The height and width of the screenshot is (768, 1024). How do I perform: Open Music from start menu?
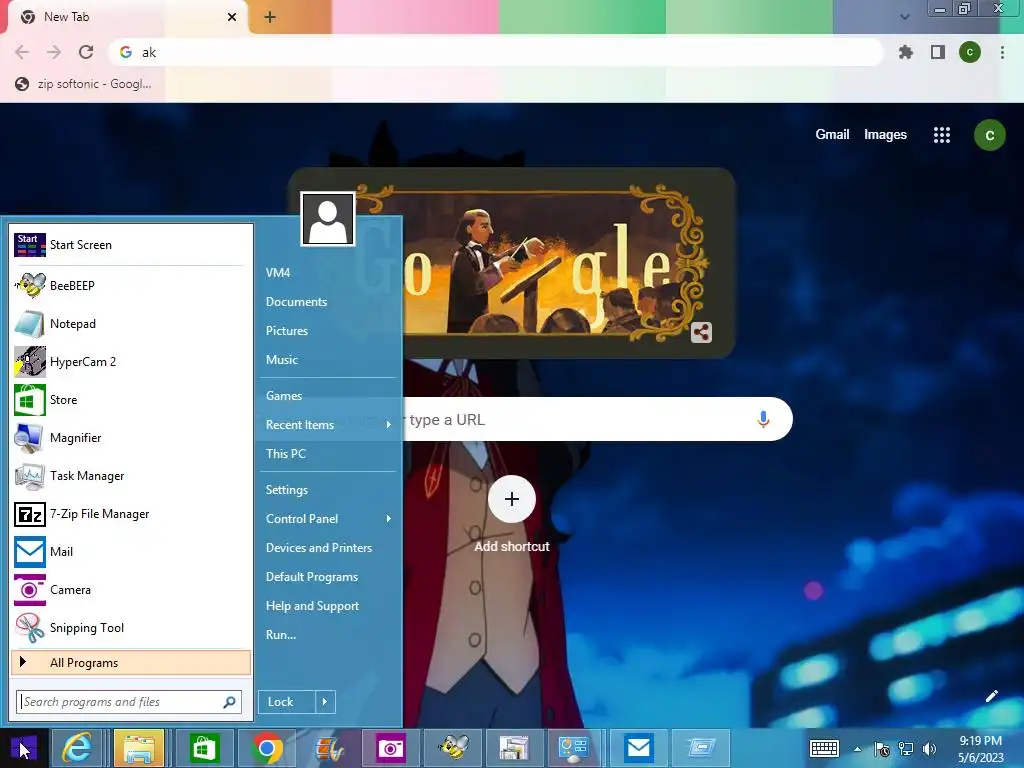[x=281, y=360]
